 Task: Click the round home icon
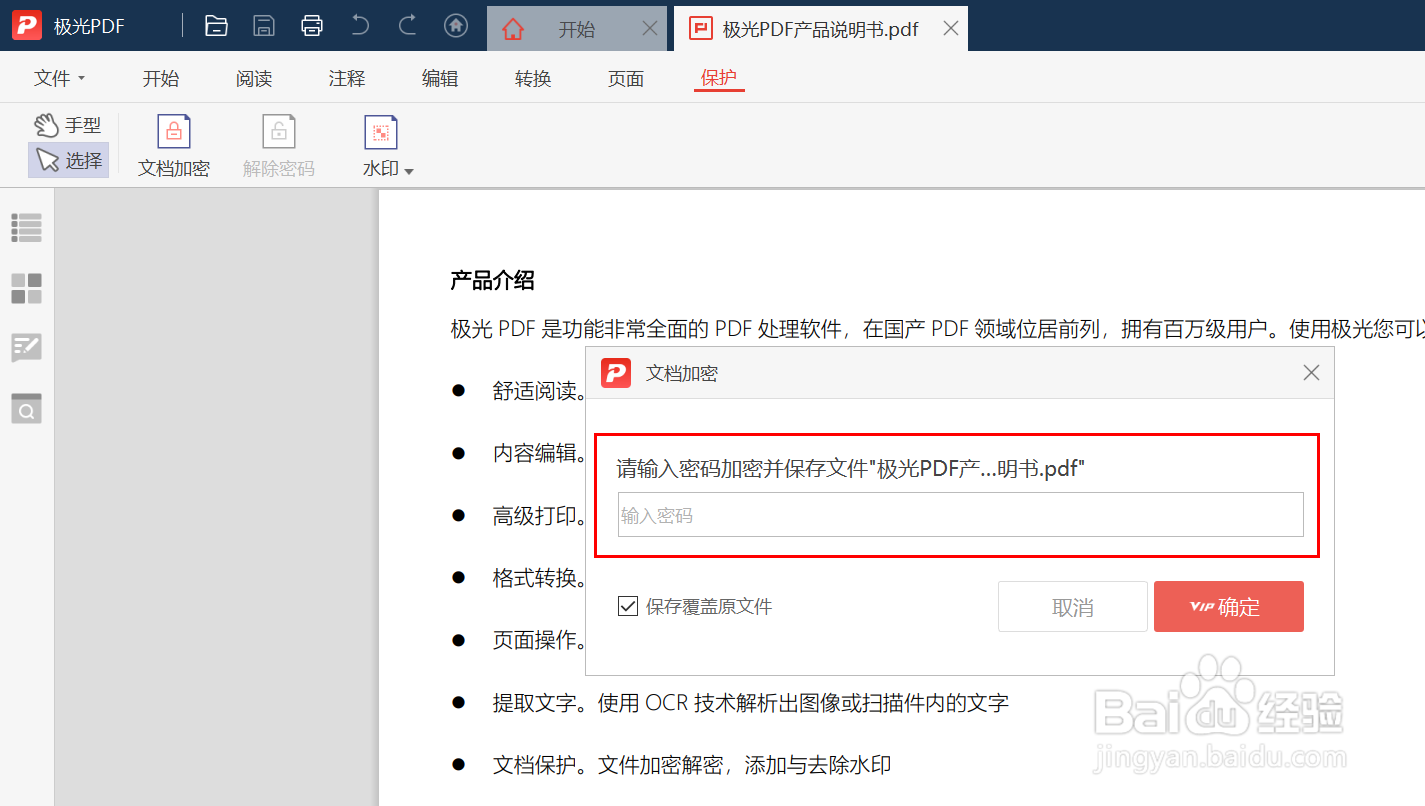456,26
